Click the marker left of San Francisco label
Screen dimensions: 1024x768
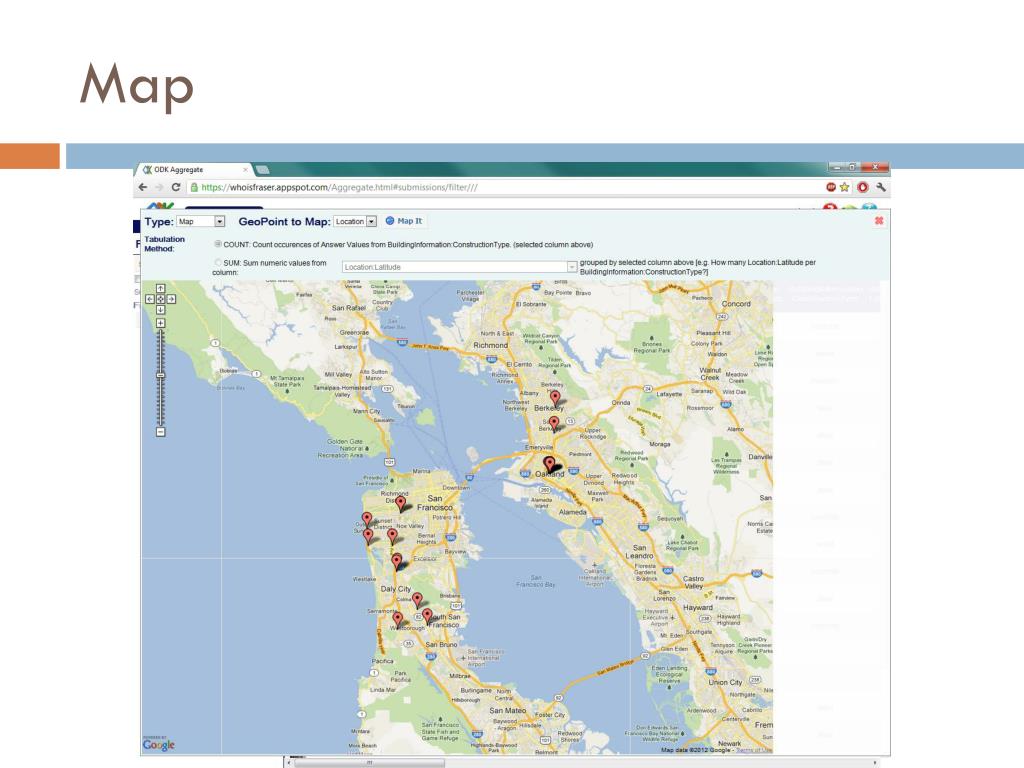point(400,504)
